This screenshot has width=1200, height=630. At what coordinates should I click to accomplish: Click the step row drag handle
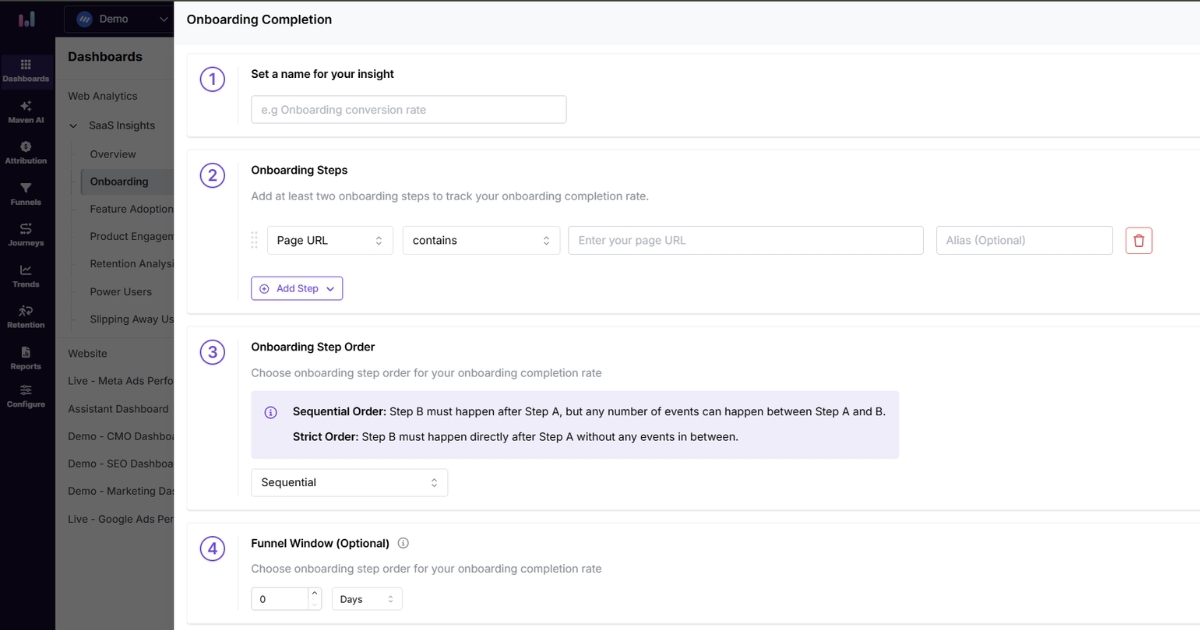click(x=254, y=240)
